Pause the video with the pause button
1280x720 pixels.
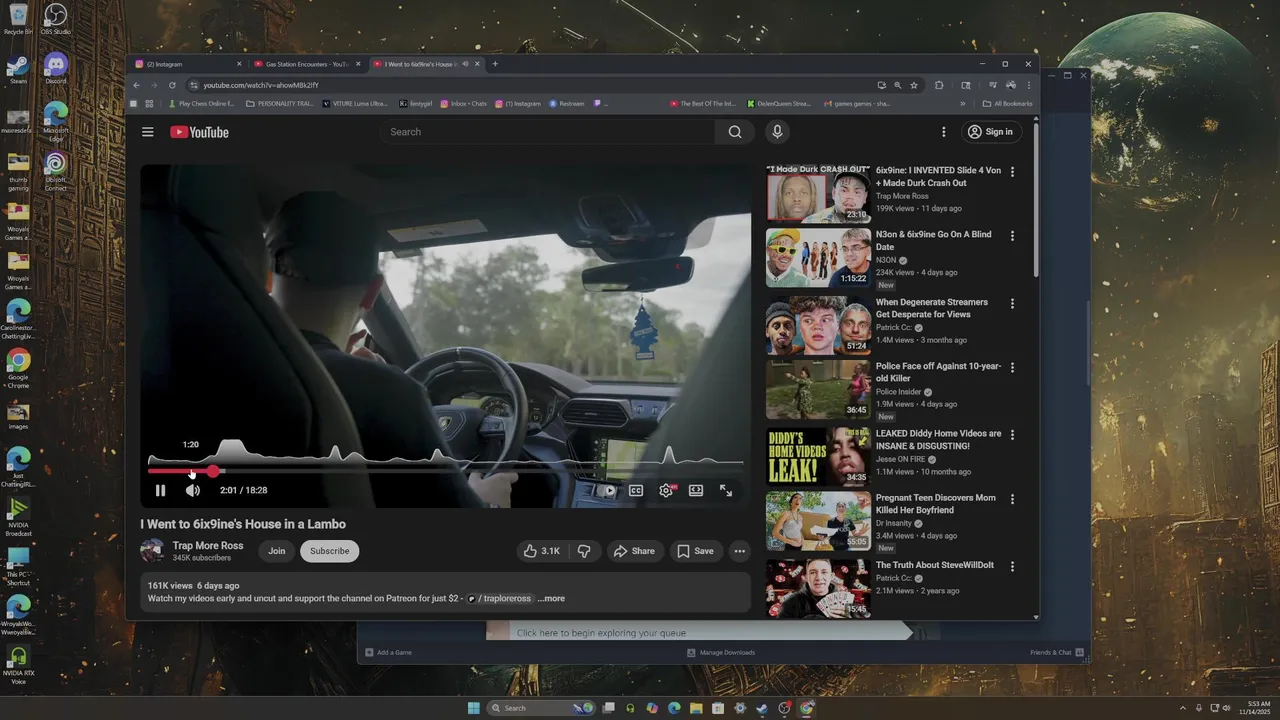coord(160,490)
